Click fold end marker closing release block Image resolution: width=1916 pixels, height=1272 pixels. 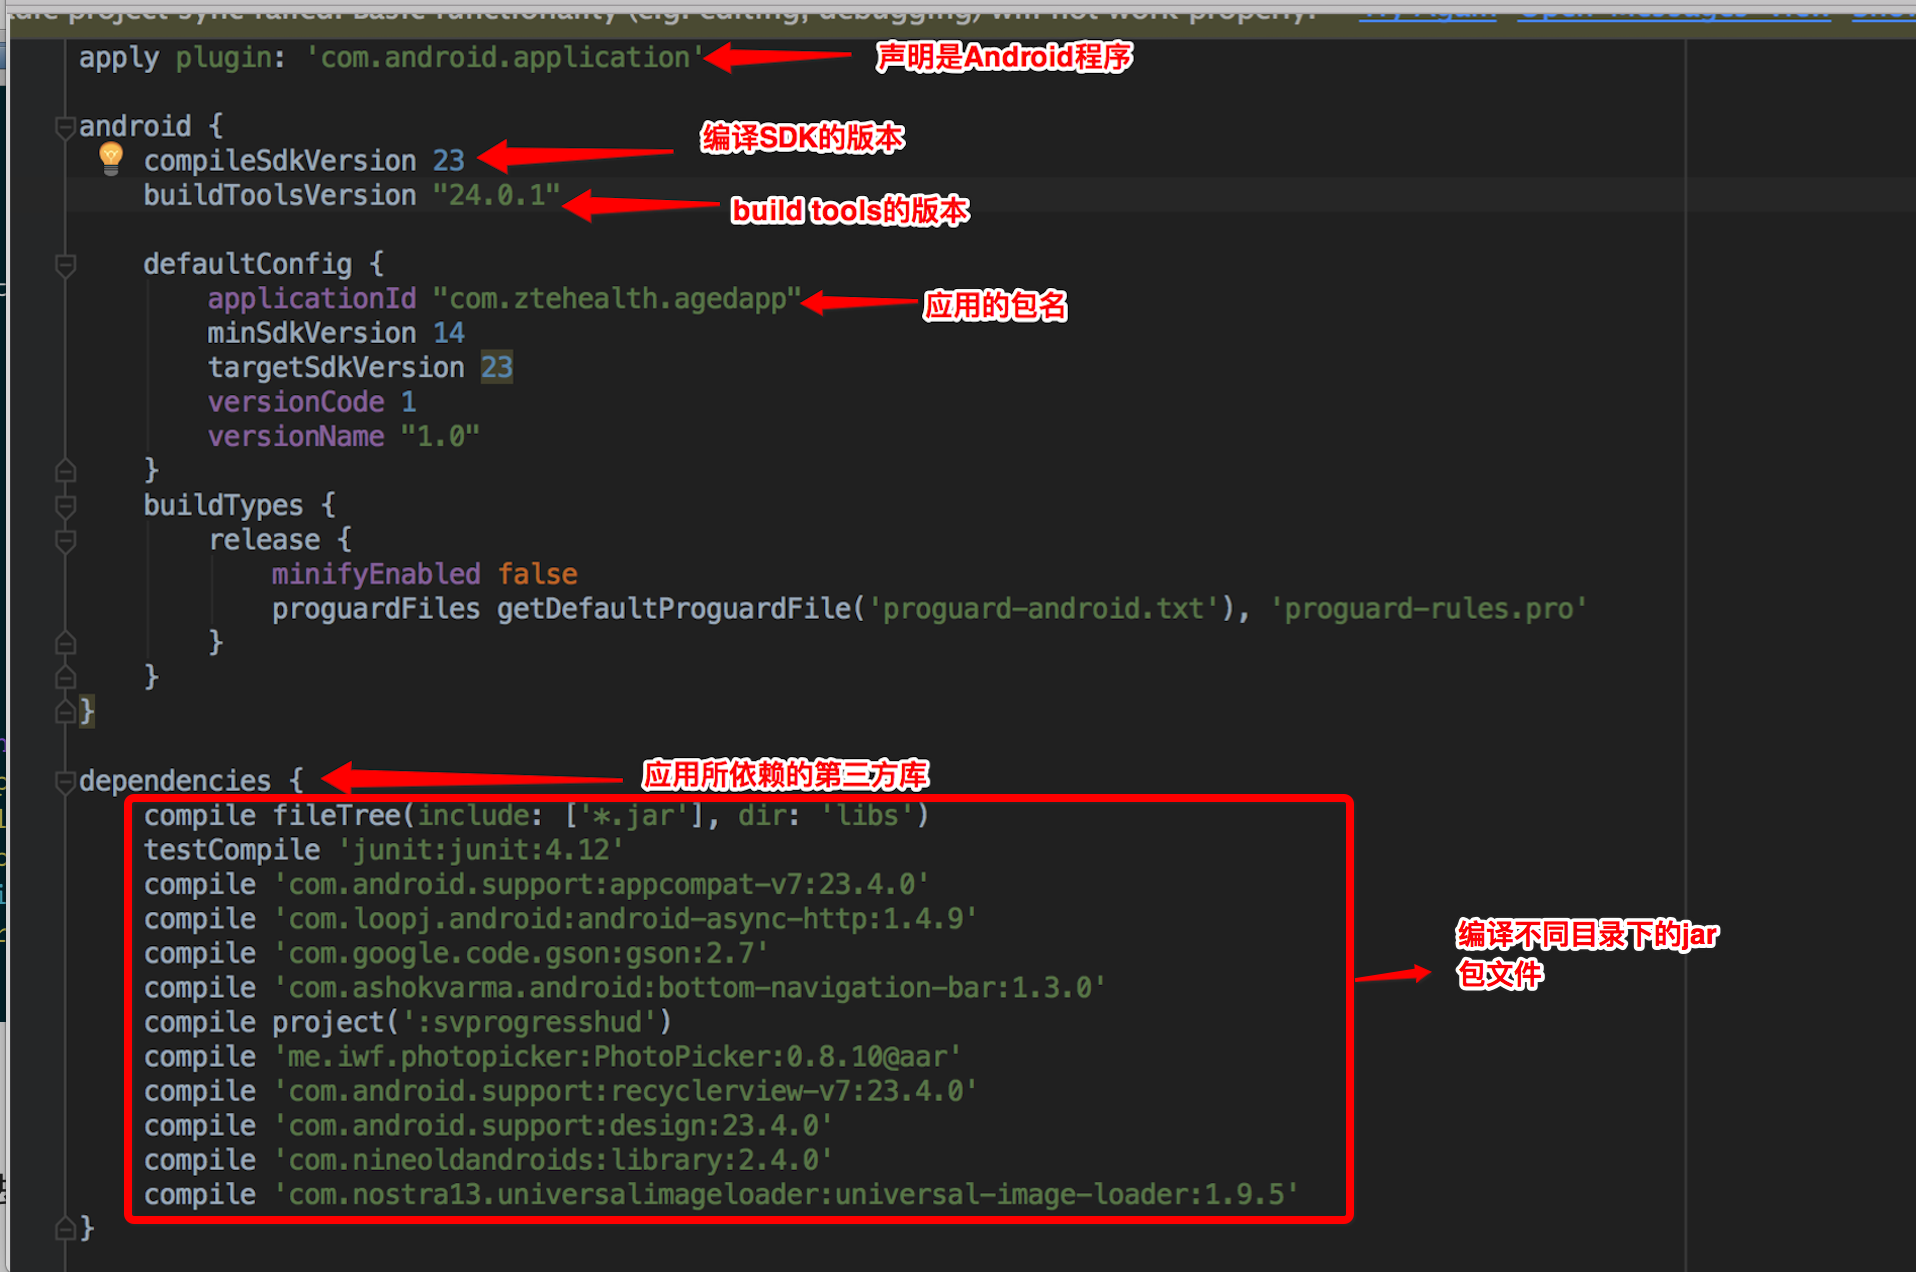click(x=65, y=643)
